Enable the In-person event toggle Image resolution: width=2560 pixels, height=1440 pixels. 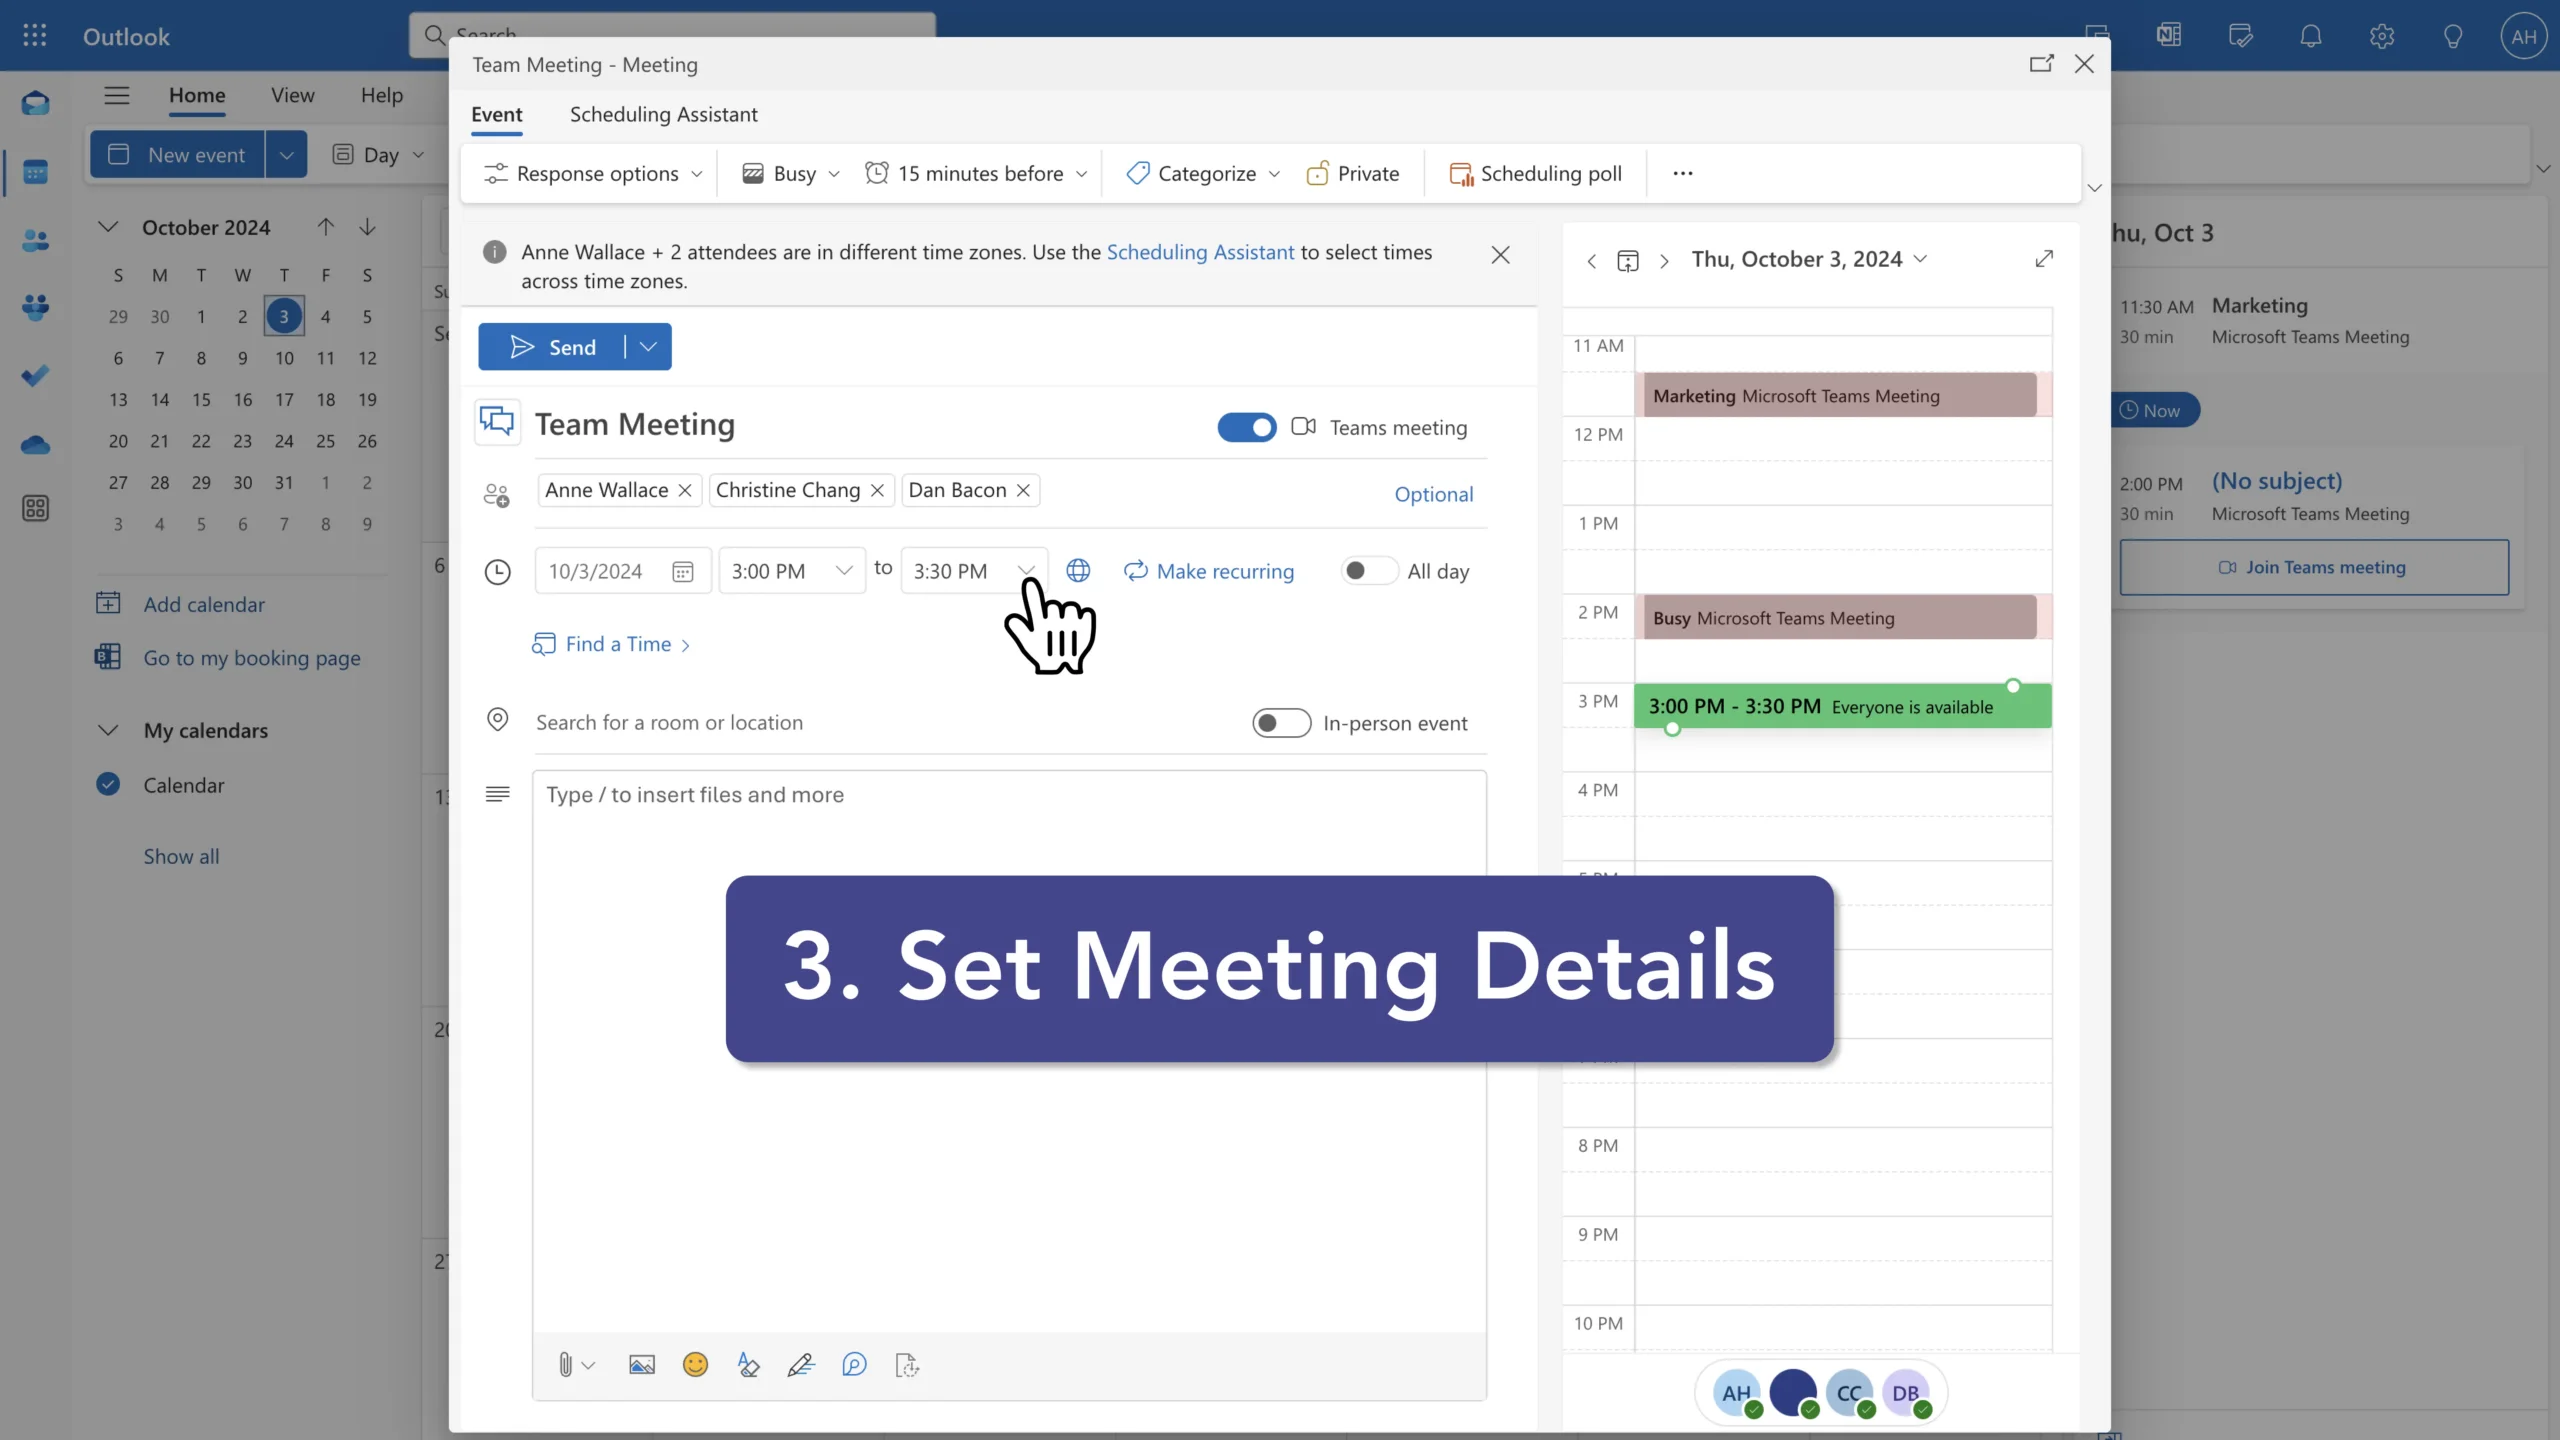pos(1281,723)
